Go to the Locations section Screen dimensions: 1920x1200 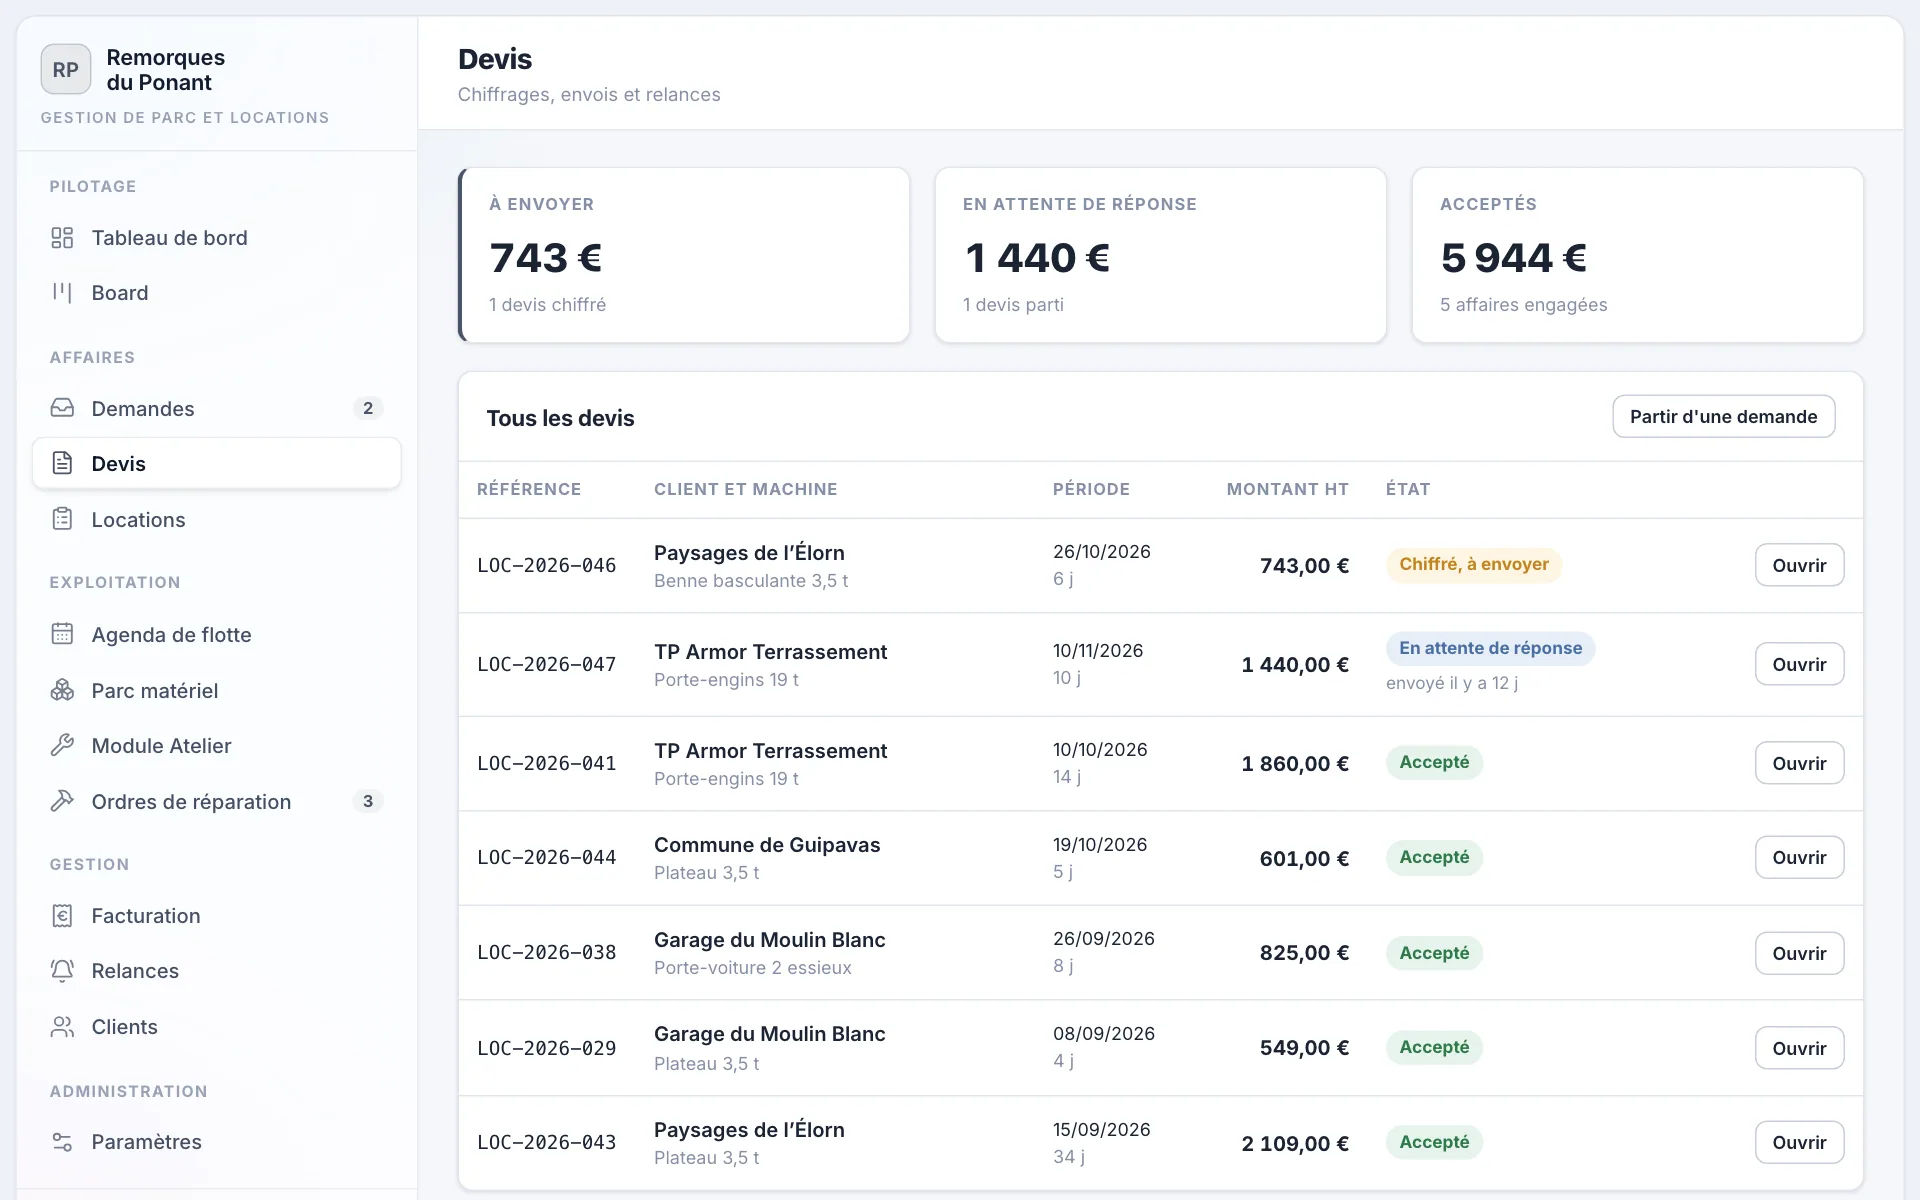tap(217, 519)
